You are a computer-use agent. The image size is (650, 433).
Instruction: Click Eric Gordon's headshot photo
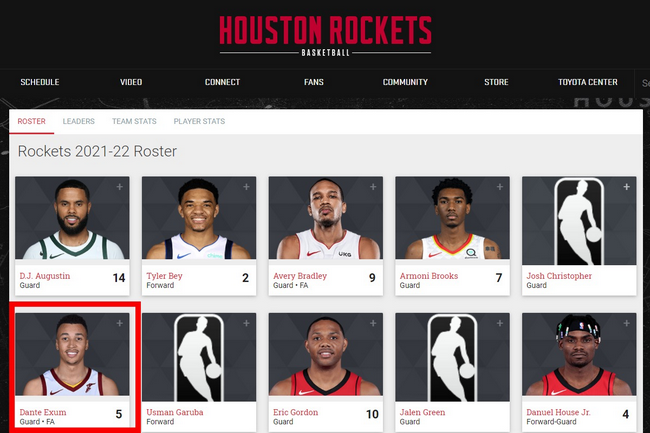326,354
